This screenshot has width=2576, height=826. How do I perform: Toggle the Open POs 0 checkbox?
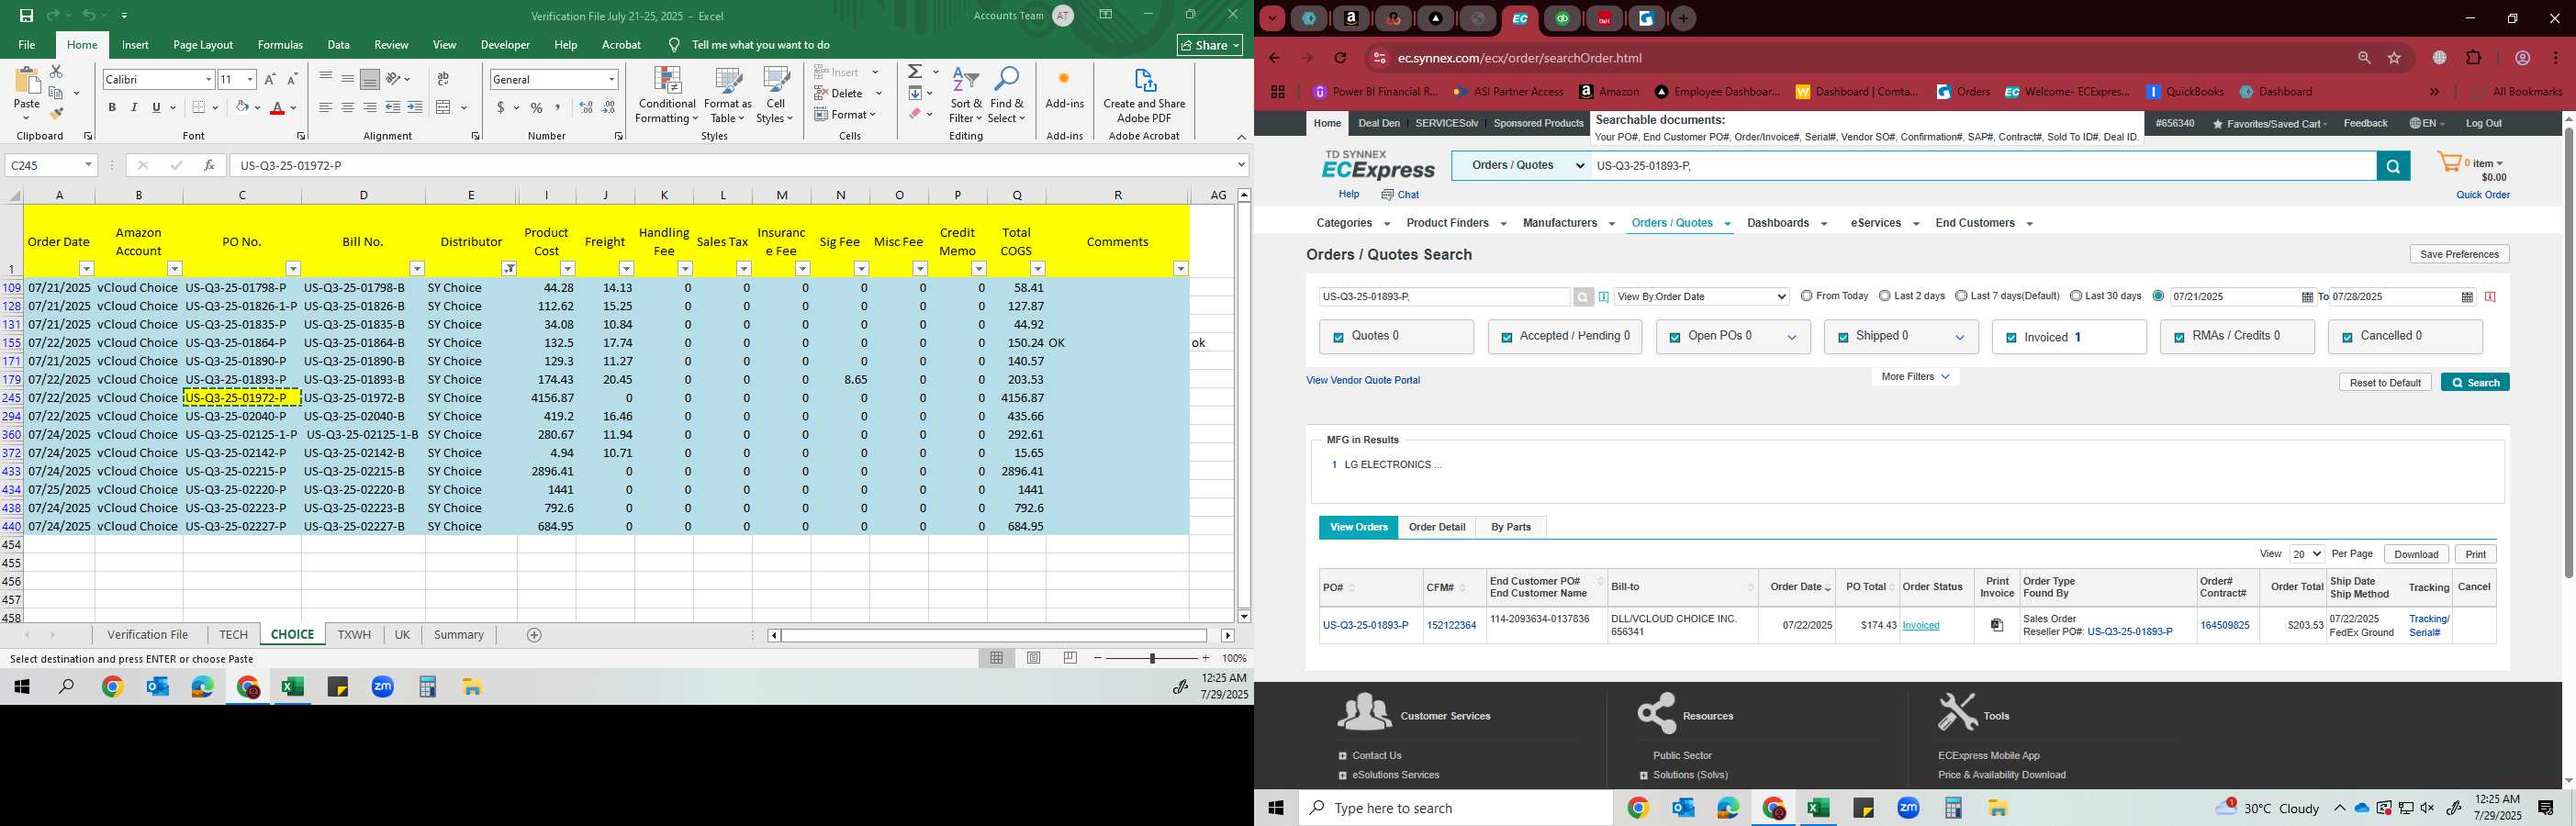click(x=1674, y=338)
